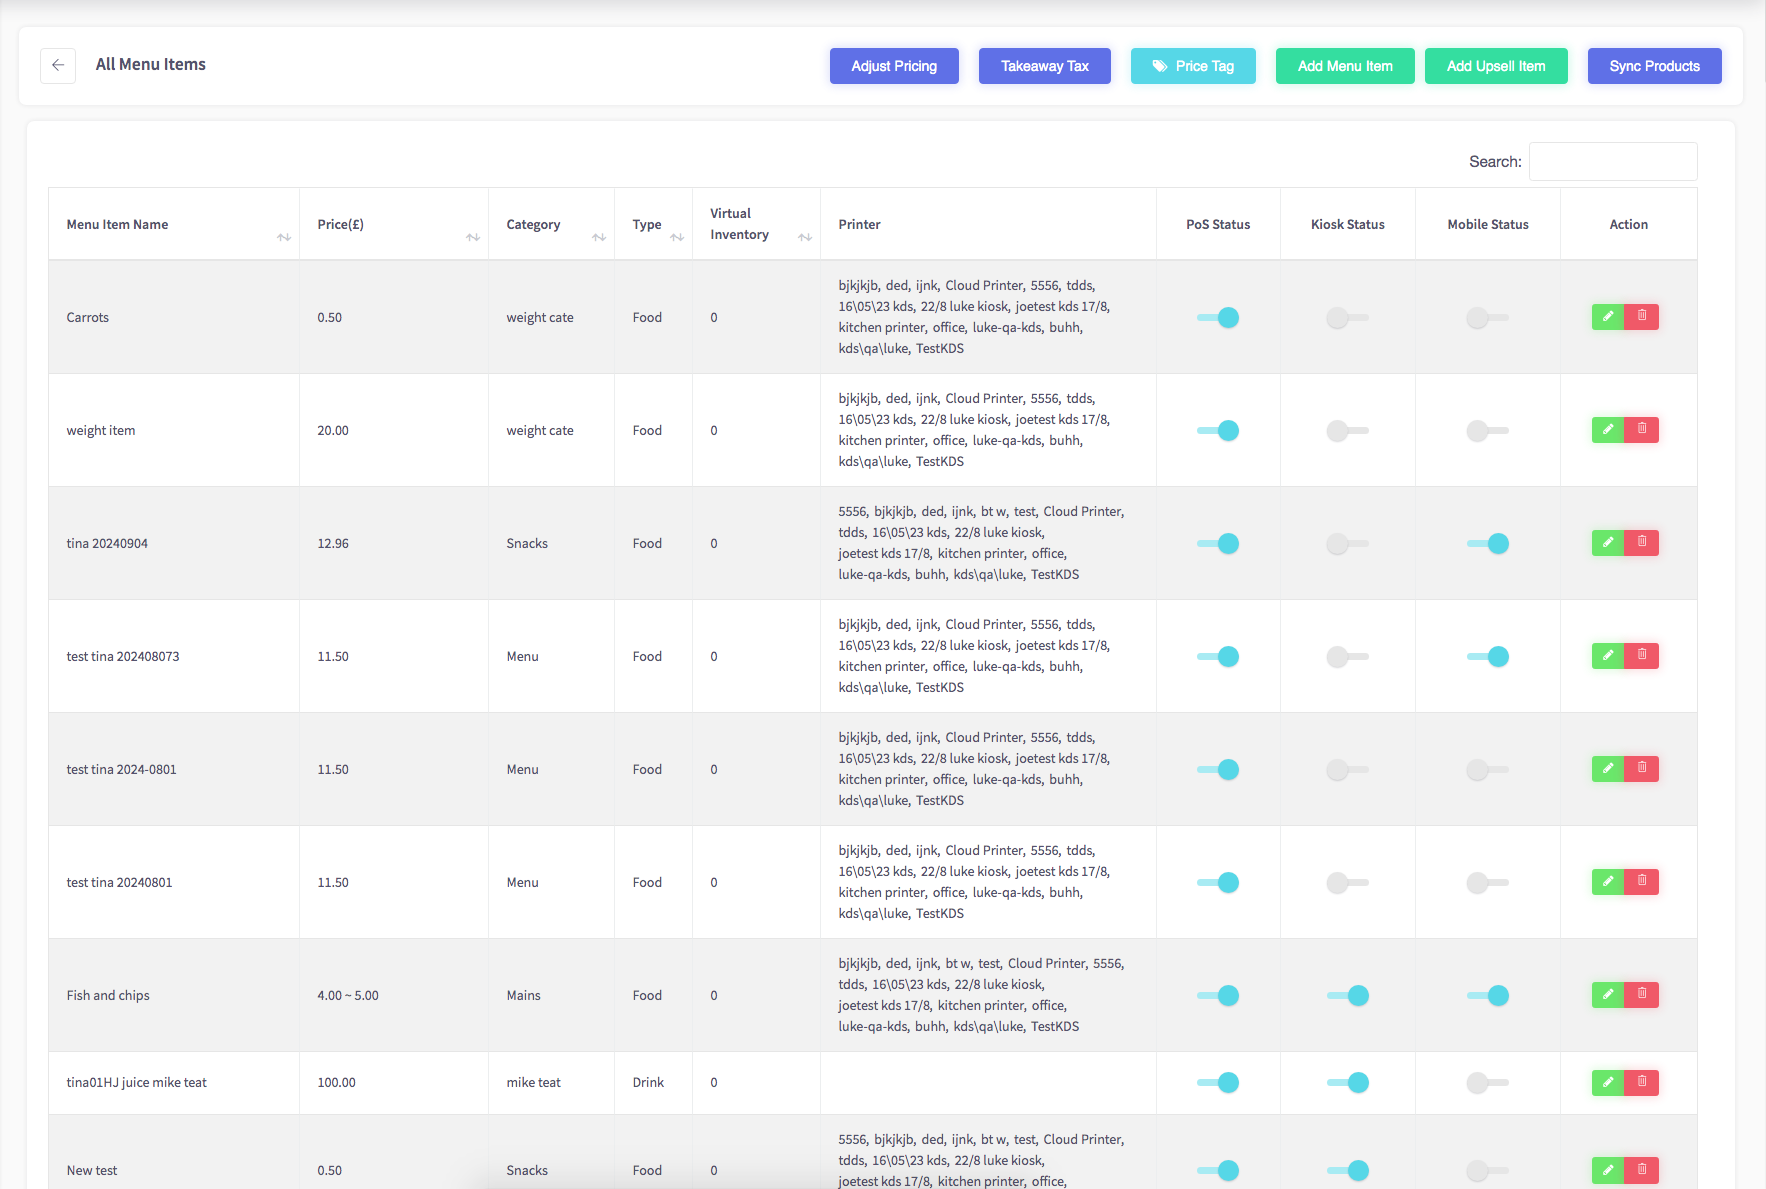Click the mike teat category cell
The width and height of the screenshot is (1766, 1189).
coord(534,1083)
